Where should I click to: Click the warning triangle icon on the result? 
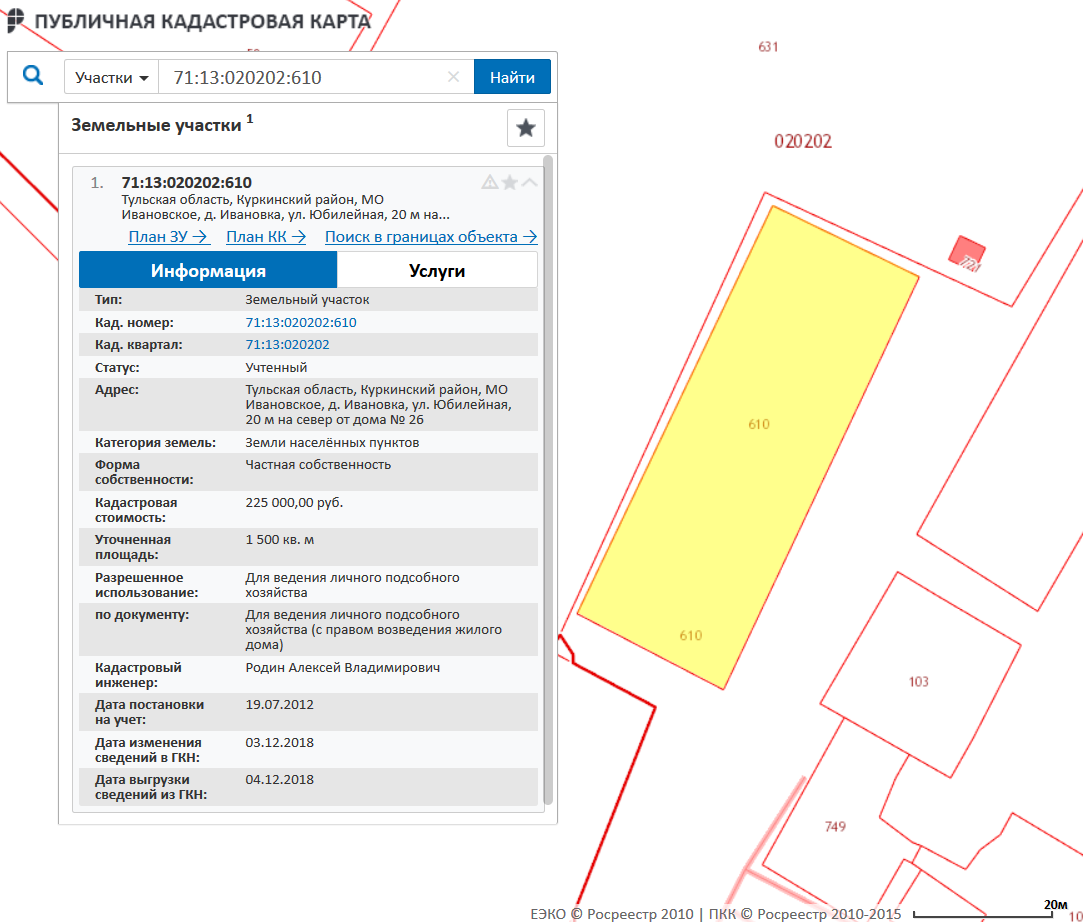489,182
